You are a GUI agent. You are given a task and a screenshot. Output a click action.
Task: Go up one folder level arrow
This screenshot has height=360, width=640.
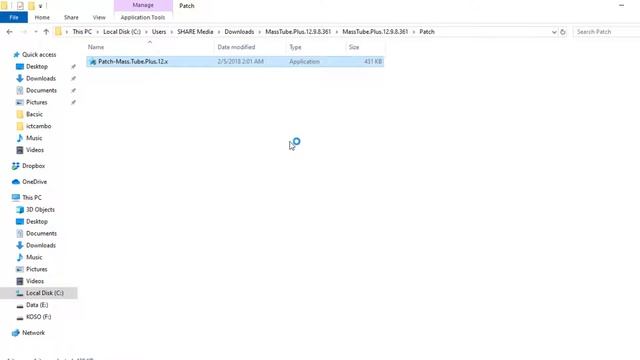click(46, 32)
